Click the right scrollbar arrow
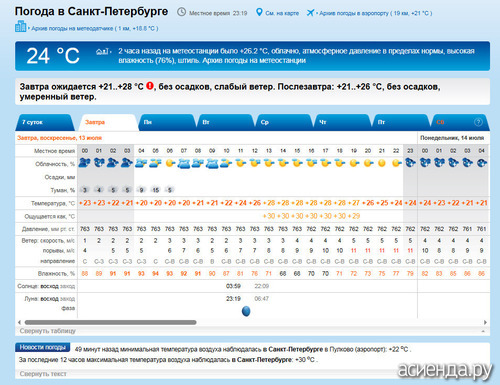 coord(485,322)
